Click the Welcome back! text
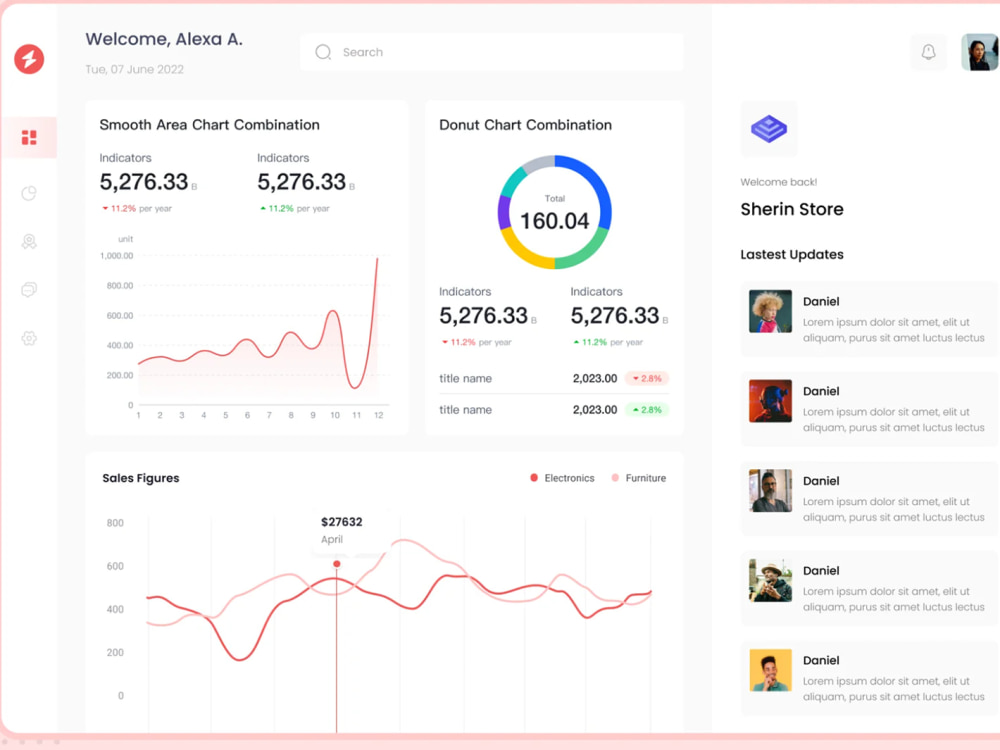The height and width of the screenshot is (750, 1000). coord(778,182)
